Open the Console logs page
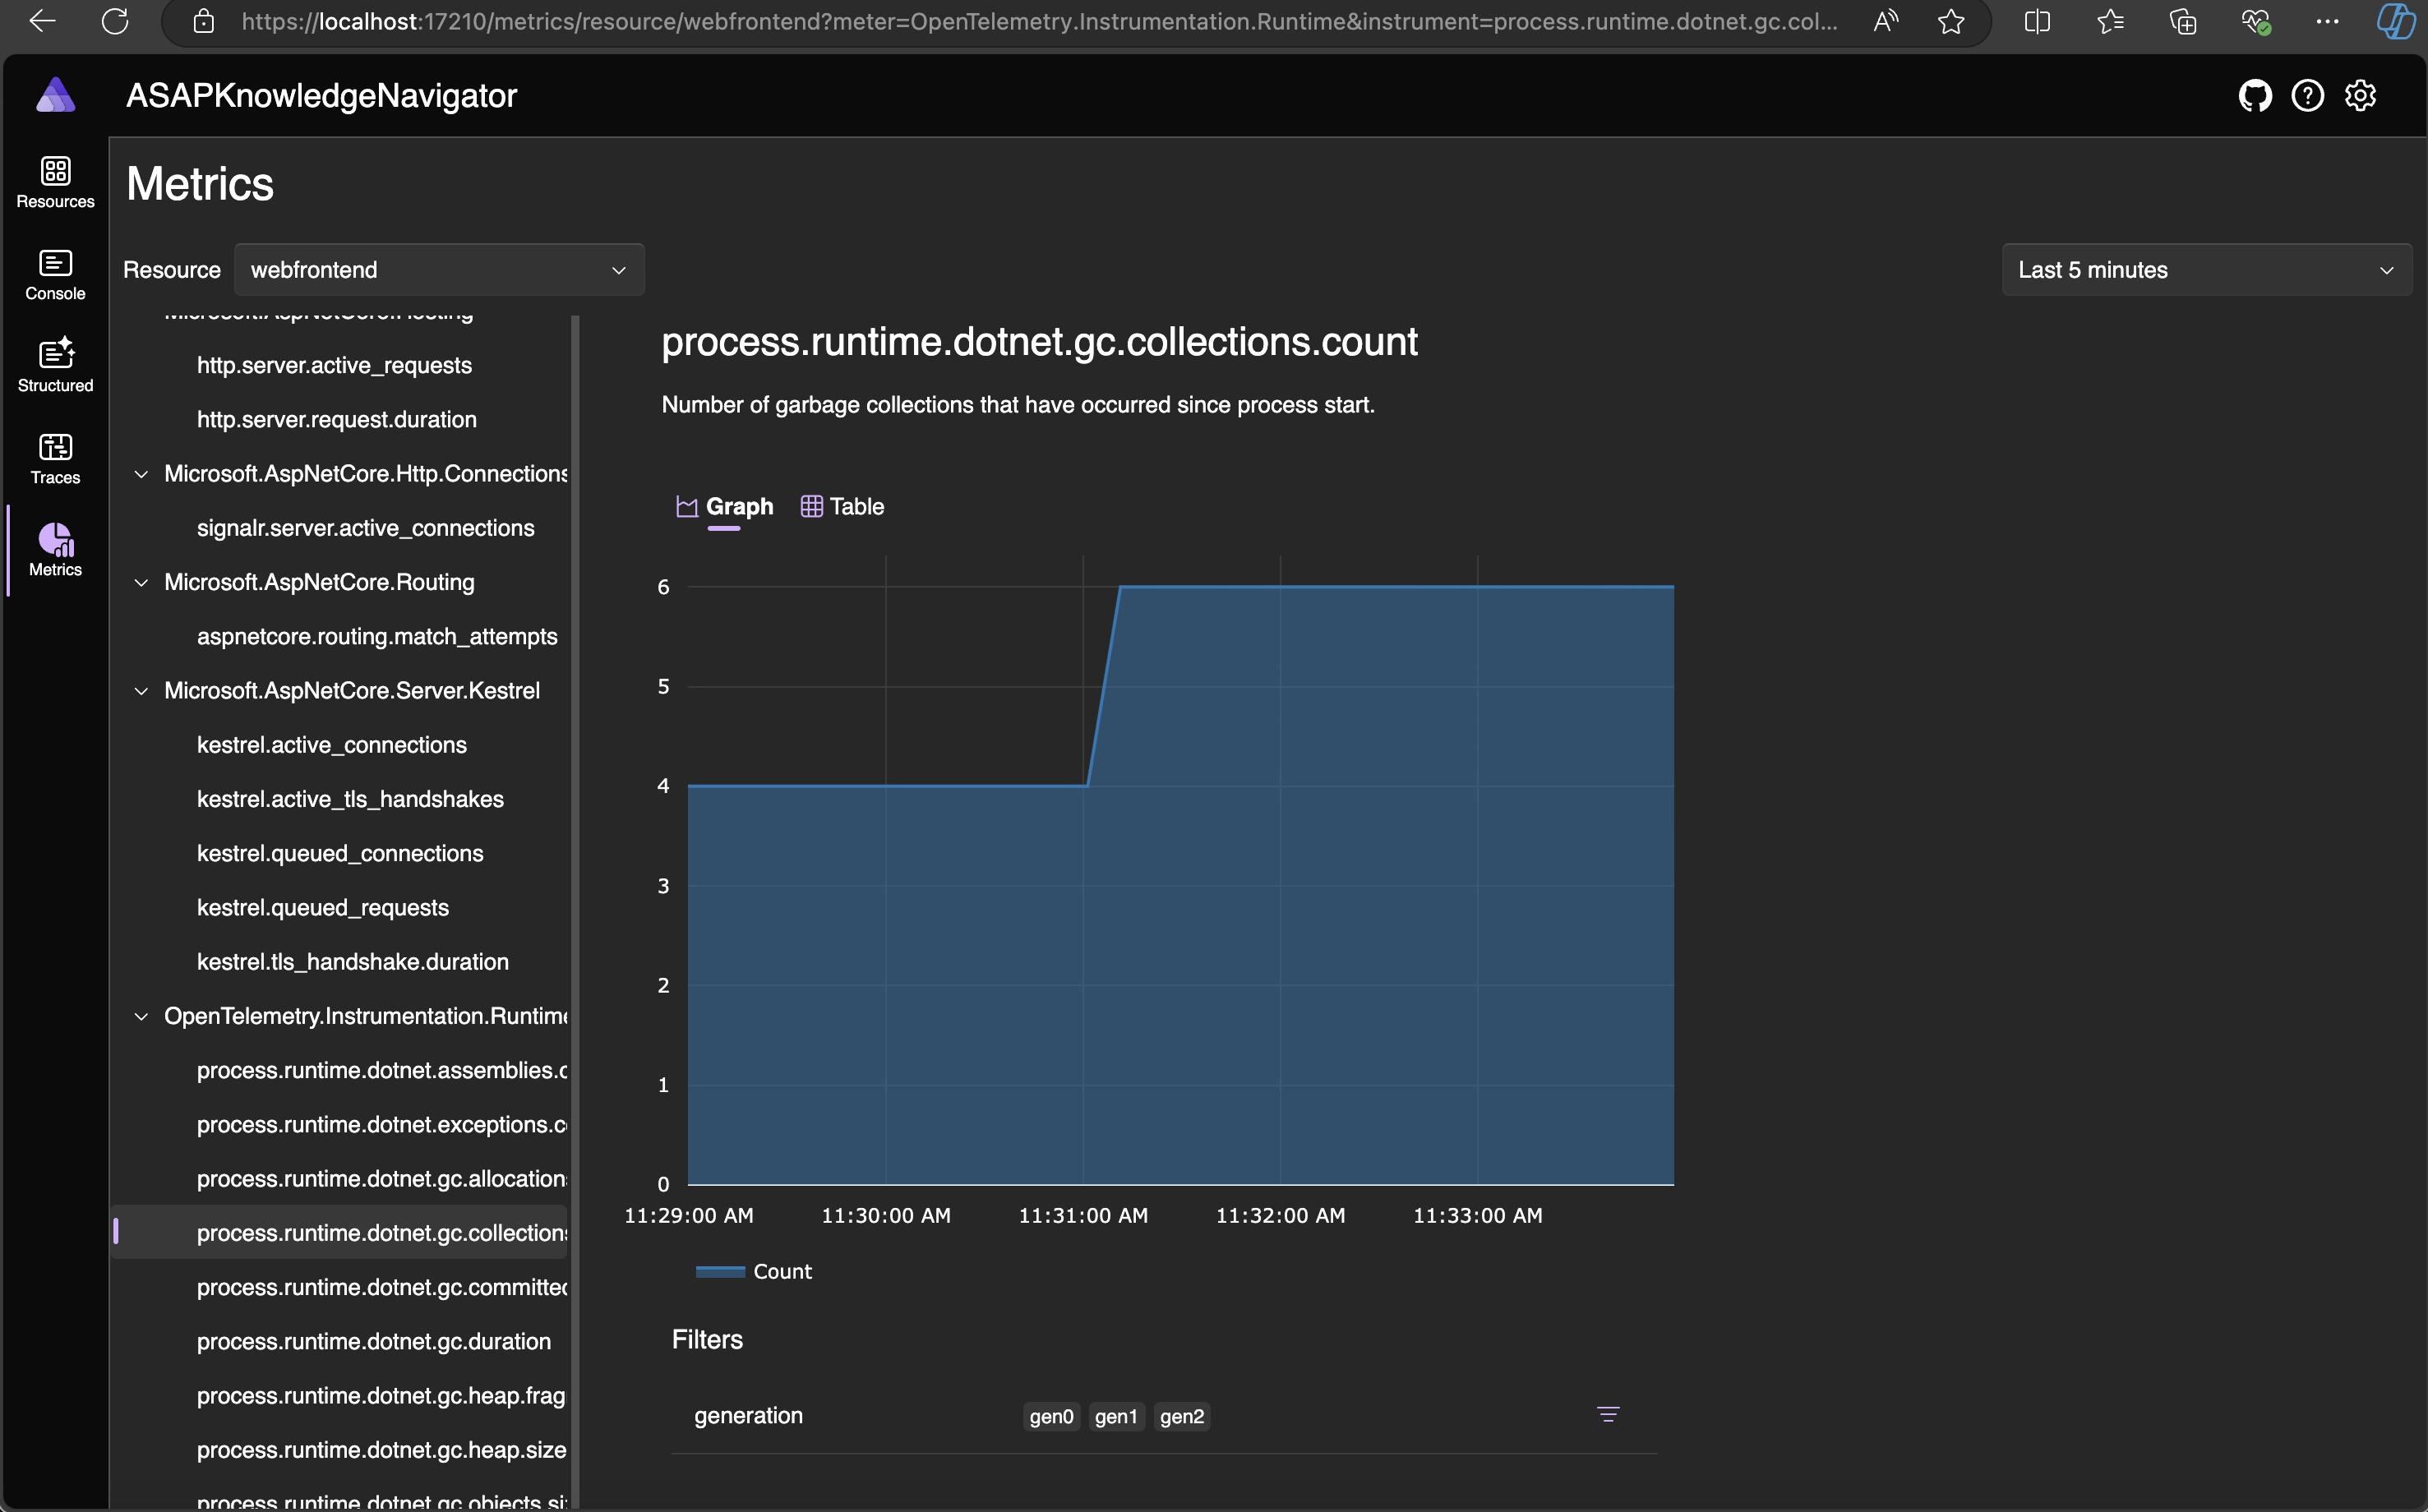The width and height of the screenshot is (2428, 1512). [55, 274]
